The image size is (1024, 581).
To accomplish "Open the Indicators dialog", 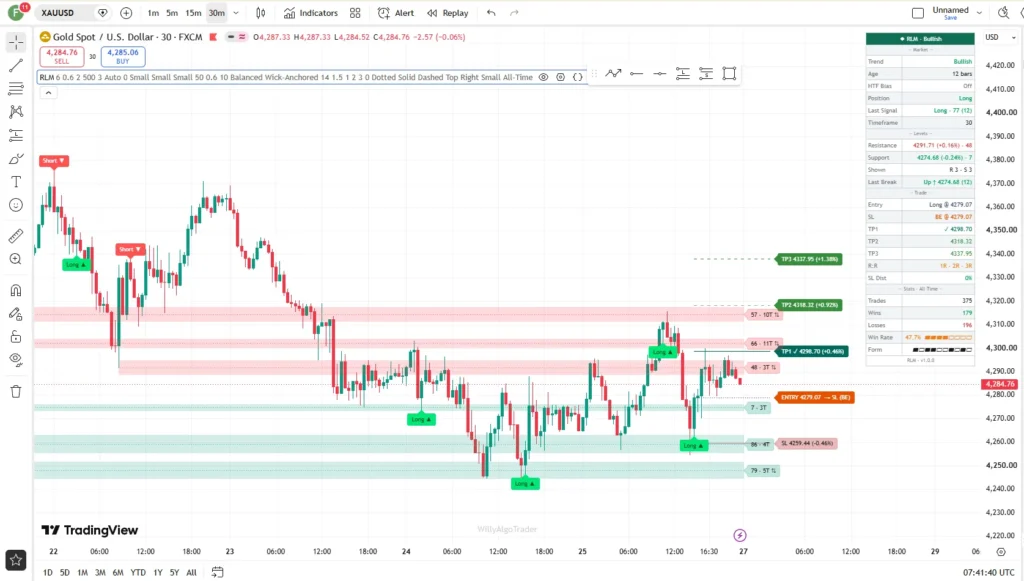I will pos(311,13).
